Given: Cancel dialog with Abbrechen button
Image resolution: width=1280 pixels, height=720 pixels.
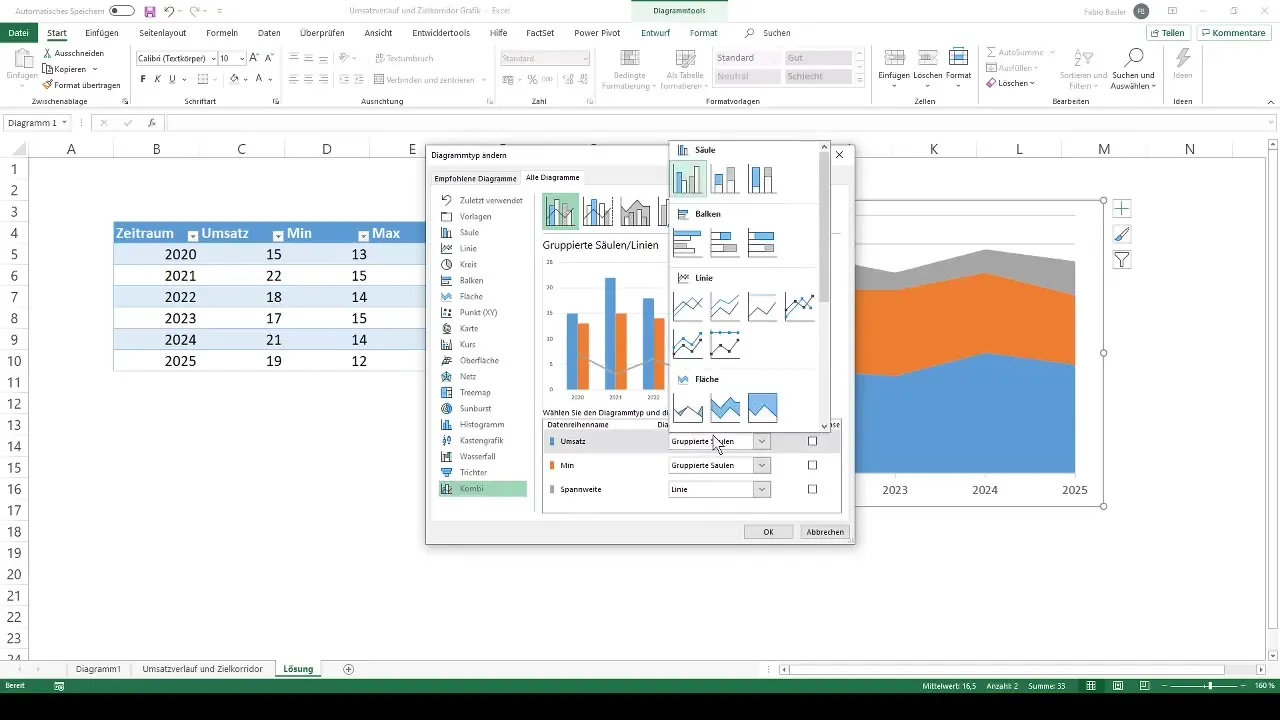Looking at the screenshot, I should [x=825, y=532].
